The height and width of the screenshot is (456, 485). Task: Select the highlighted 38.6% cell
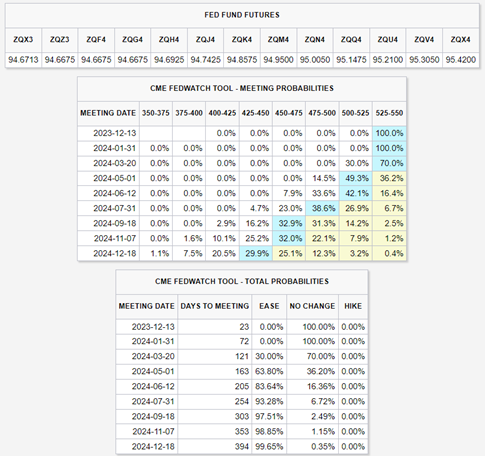(x=322, y=208)
